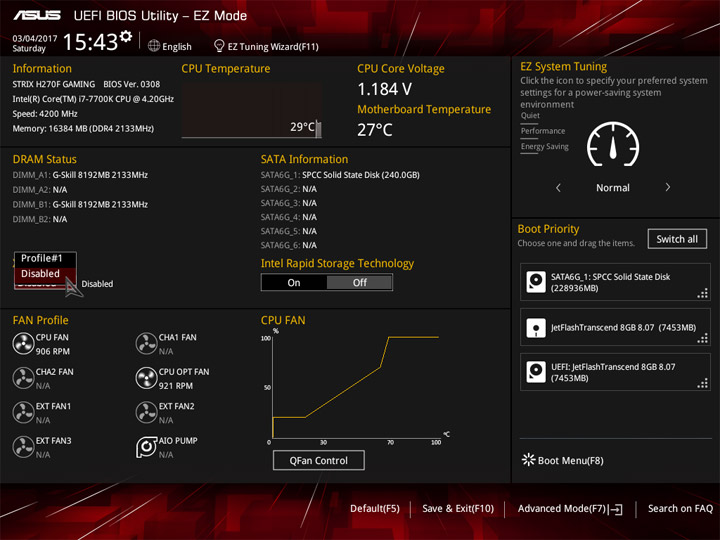Viewport: 720px width, 540px height.
Task: Click the SATA6G_1 SPCC disk icon in Boot Priority
Action: click(x=536, y=282)
